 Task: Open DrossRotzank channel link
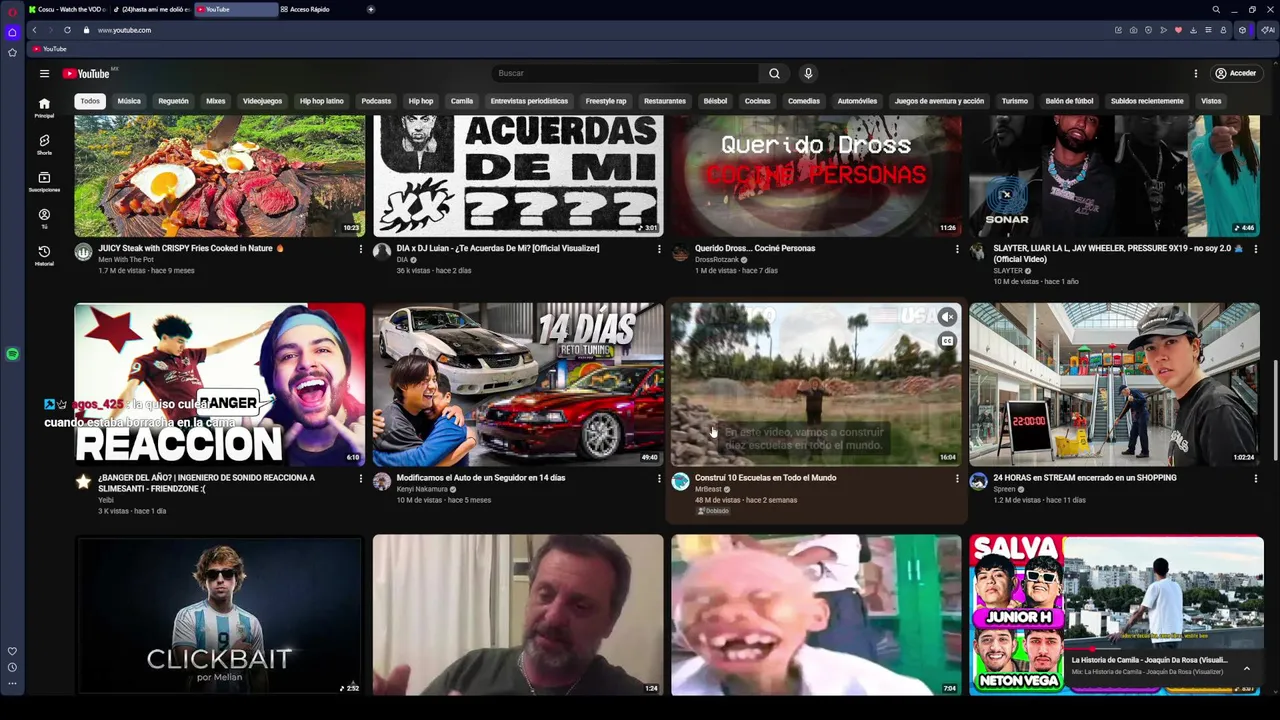click(x=717, y=259)
